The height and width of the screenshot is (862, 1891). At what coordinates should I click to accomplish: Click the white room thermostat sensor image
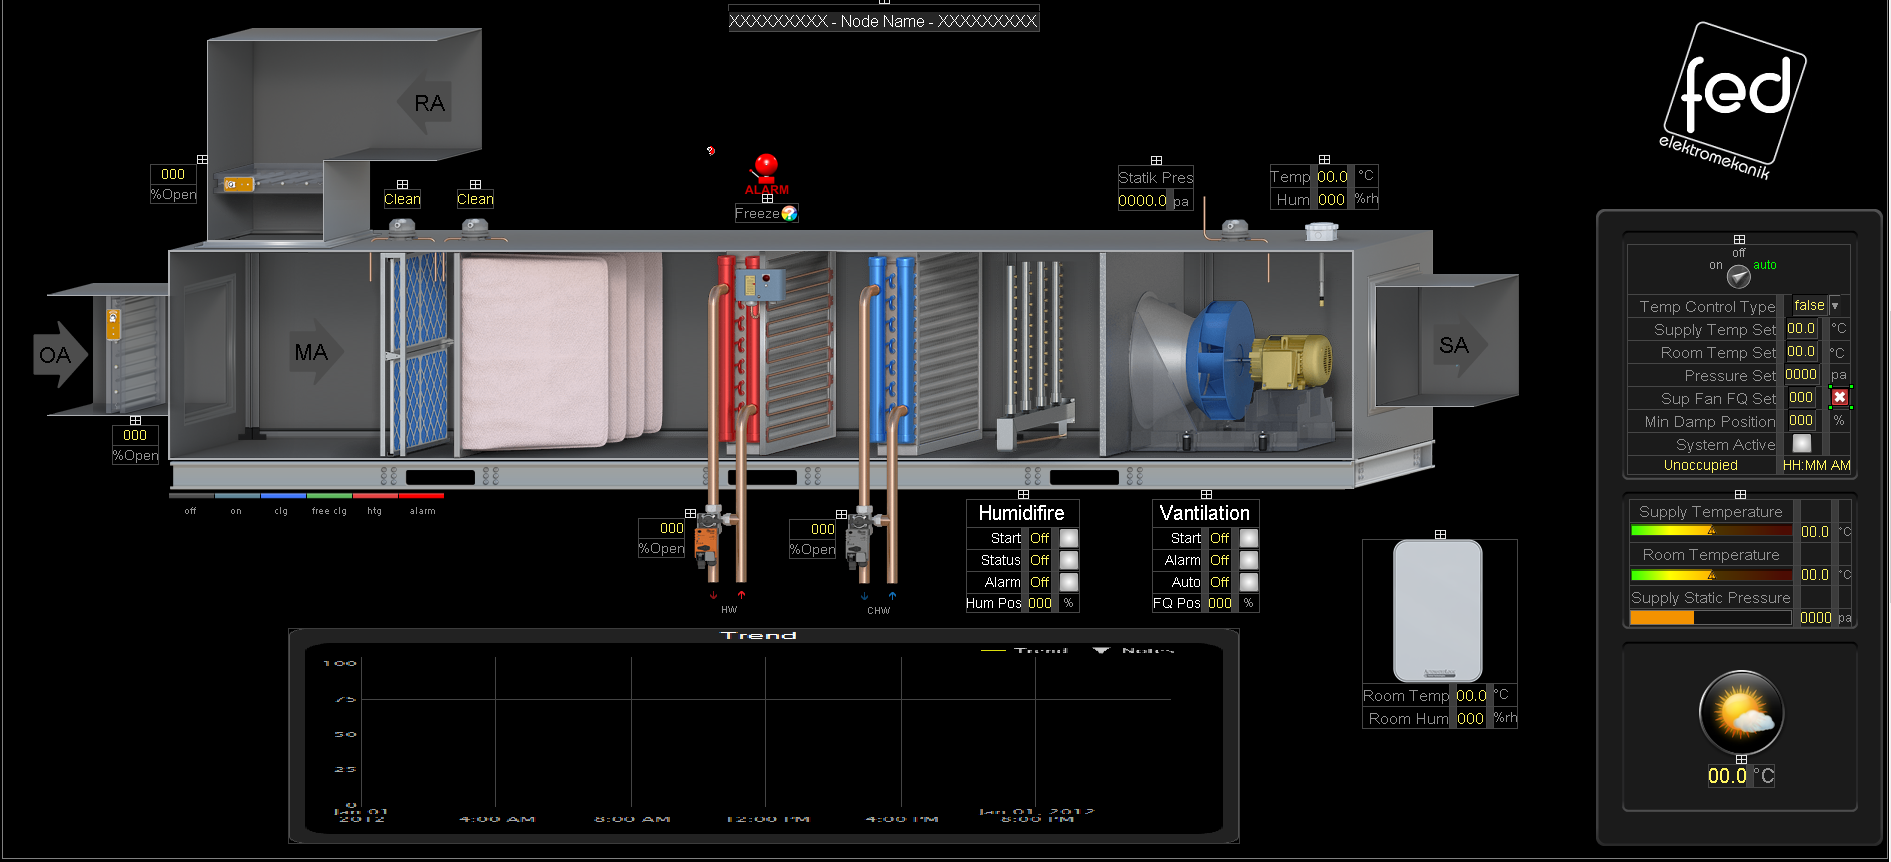[x=1438, y=610]
